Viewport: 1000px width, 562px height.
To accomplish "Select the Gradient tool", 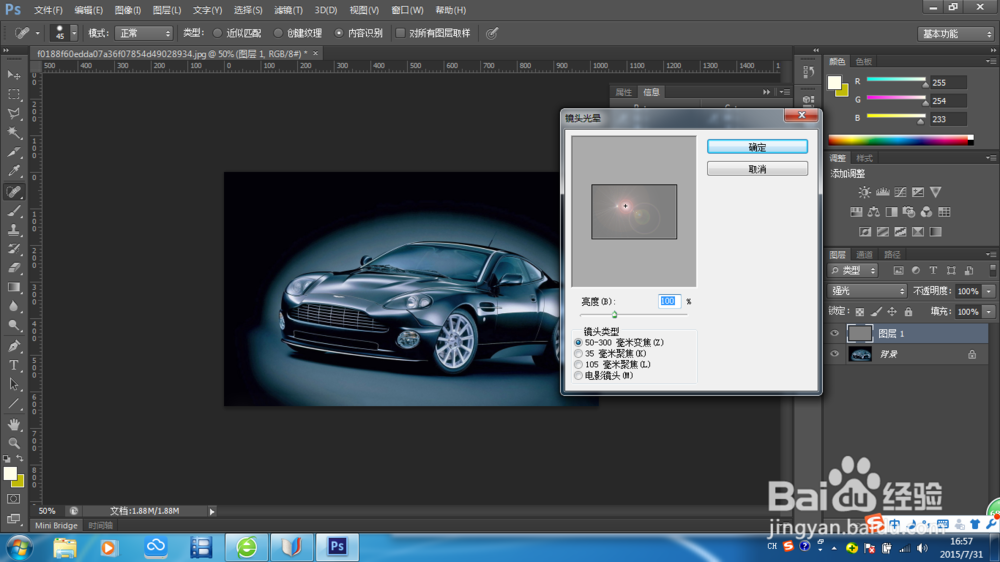I will point(13,287).
